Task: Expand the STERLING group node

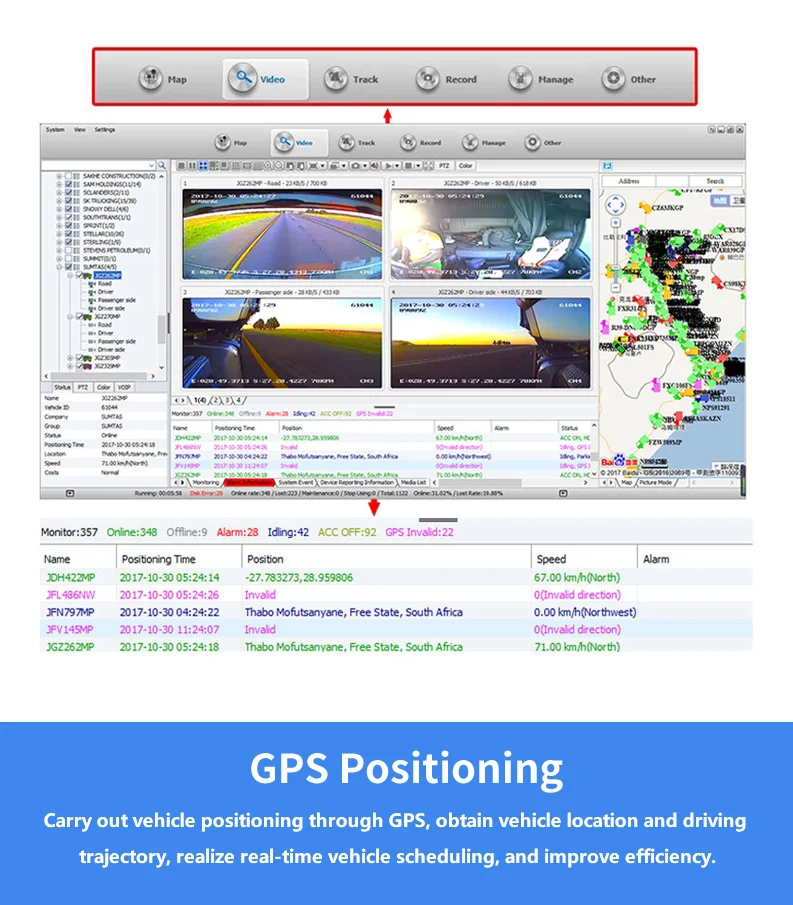Action: click(59, 242)
